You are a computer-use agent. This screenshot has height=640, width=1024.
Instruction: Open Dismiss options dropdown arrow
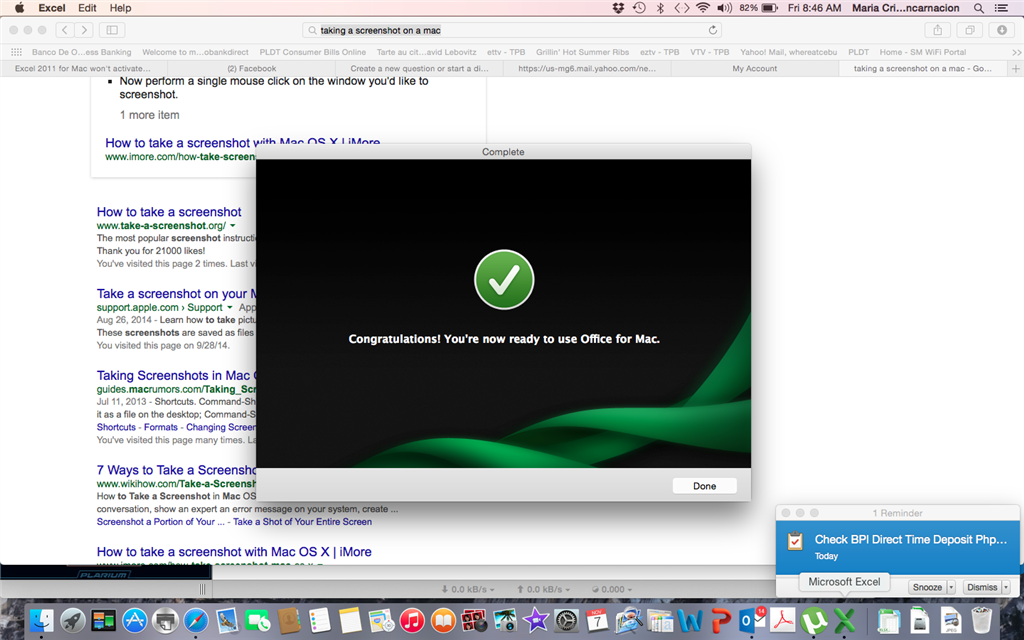click(x=1006, y=587)
